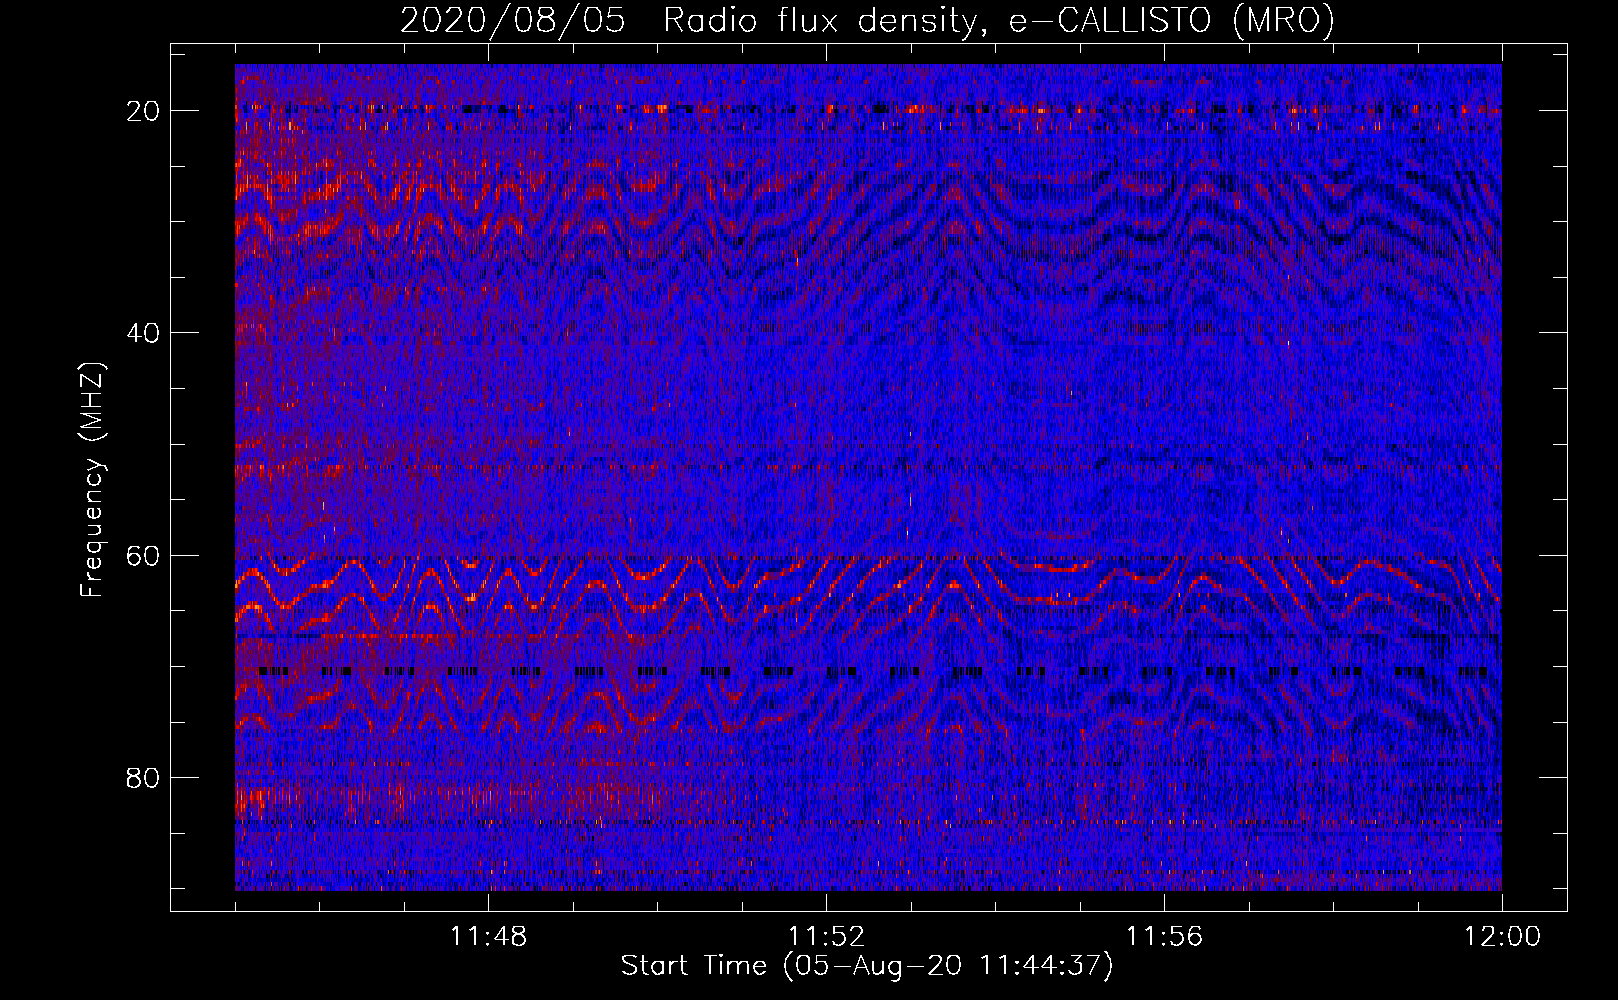Click the 11:48 time tick label

click(x=488, y=937)
